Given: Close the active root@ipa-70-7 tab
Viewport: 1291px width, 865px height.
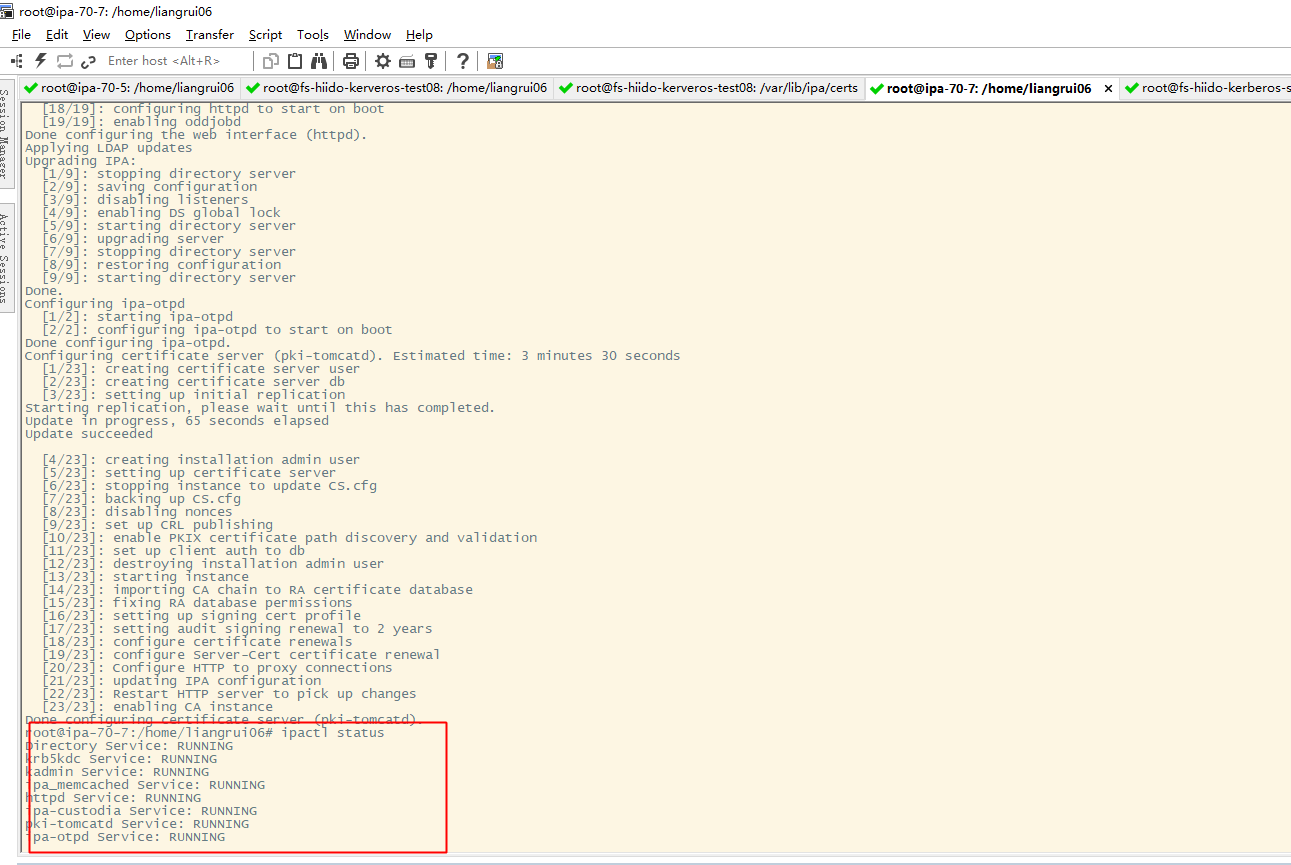Looking at the screenshot, I should (1107, 88).
